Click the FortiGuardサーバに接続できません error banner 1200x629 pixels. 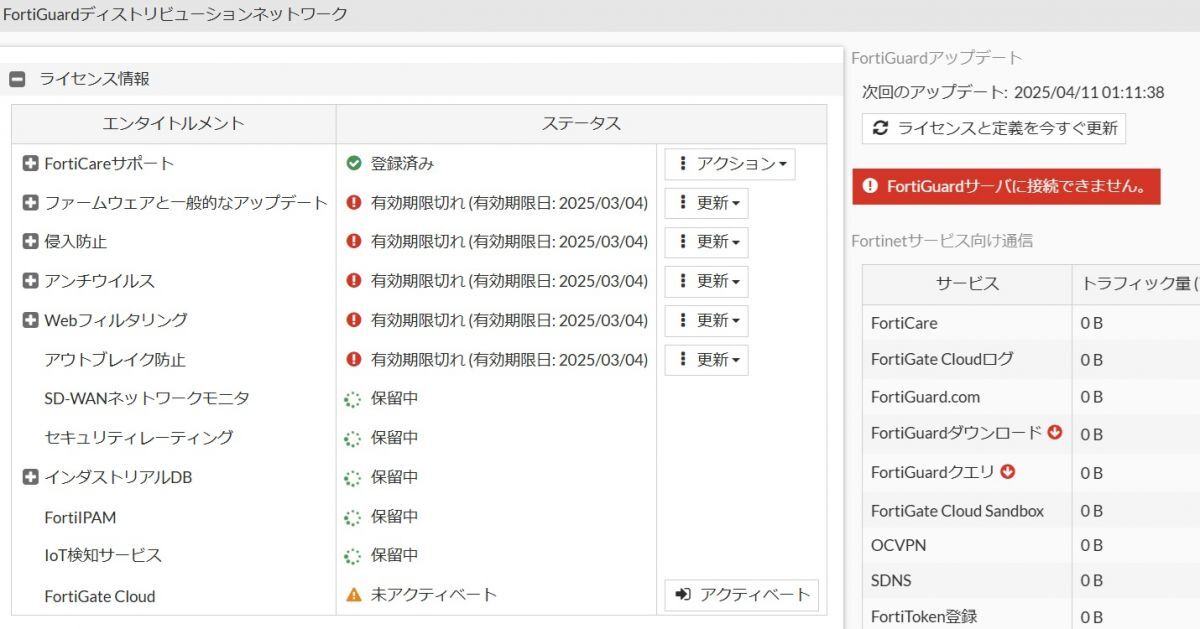tap(1006, 186)
